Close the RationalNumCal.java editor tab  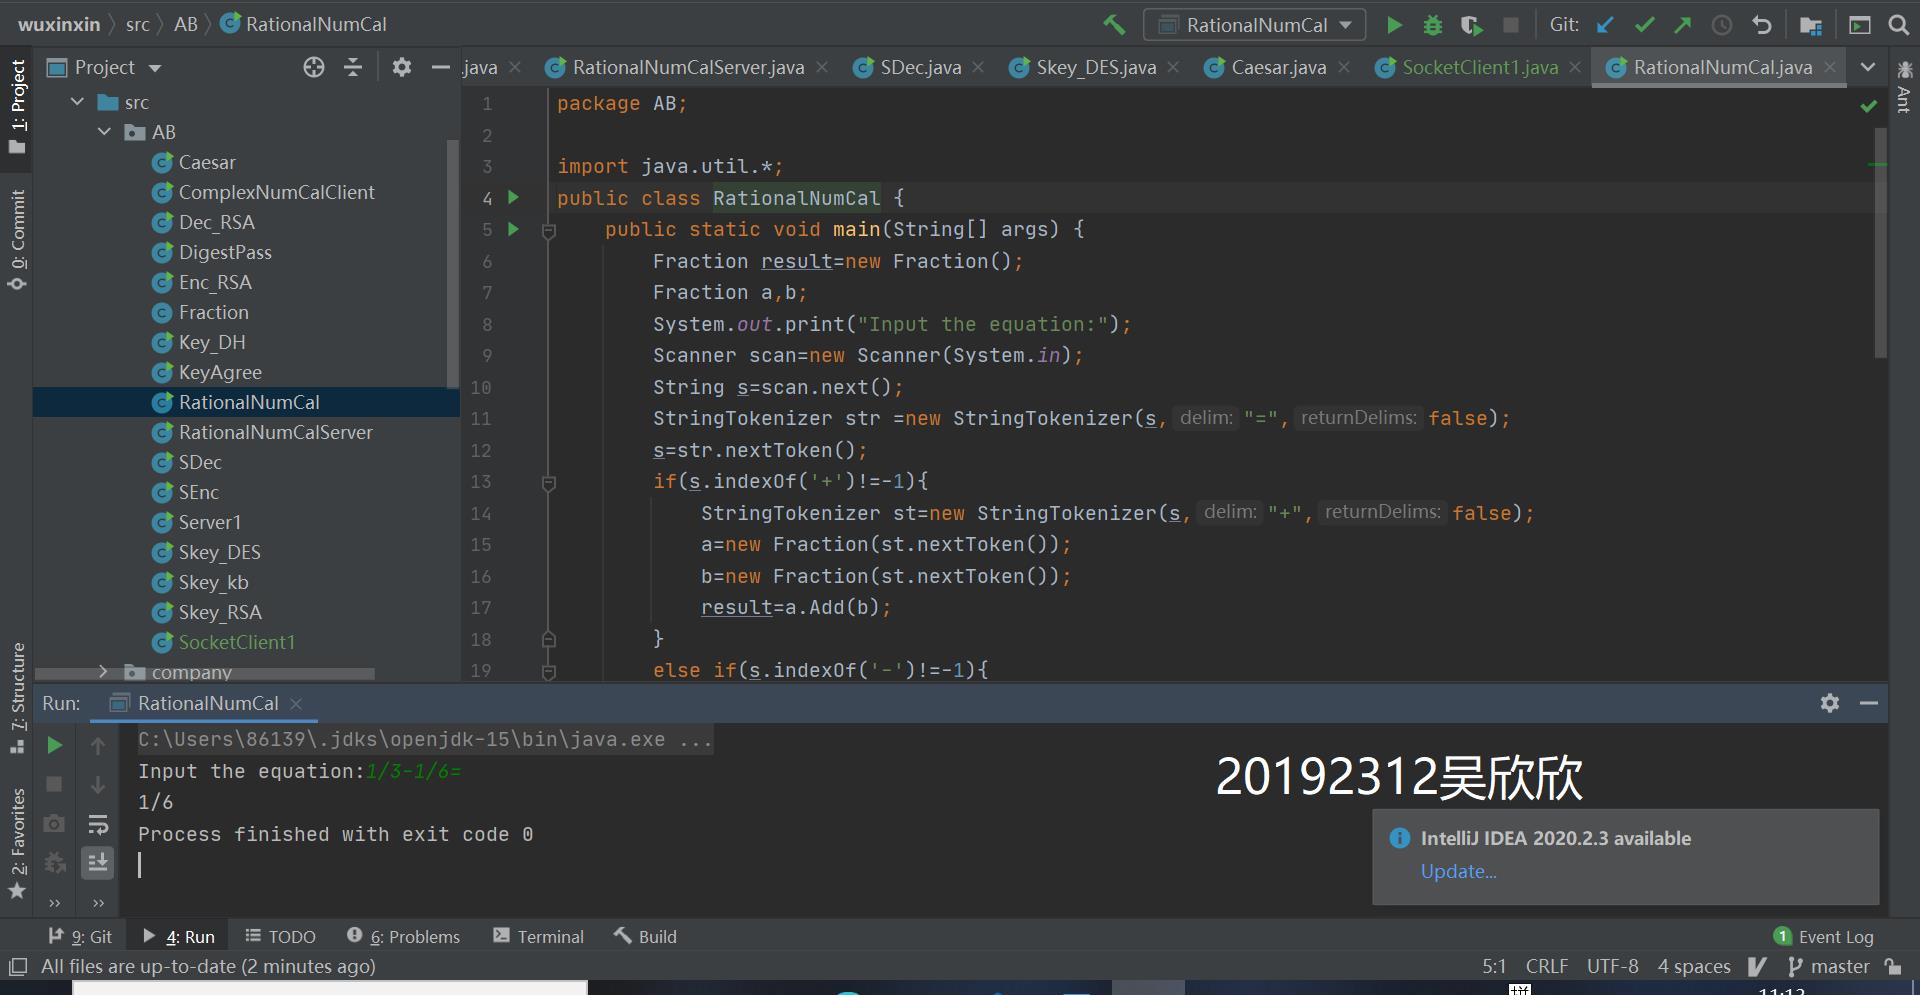(x=1830, y=67)
